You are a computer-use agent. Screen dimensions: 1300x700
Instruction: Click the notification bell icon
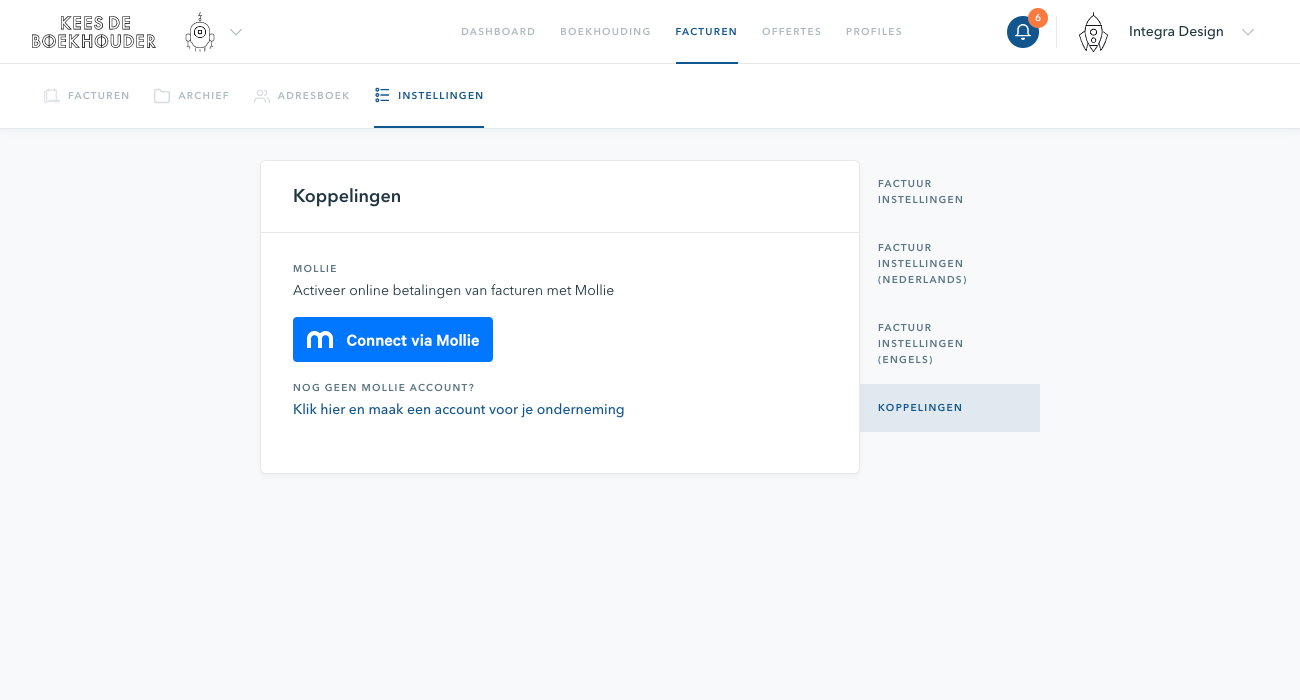(x=1022, y=31)
